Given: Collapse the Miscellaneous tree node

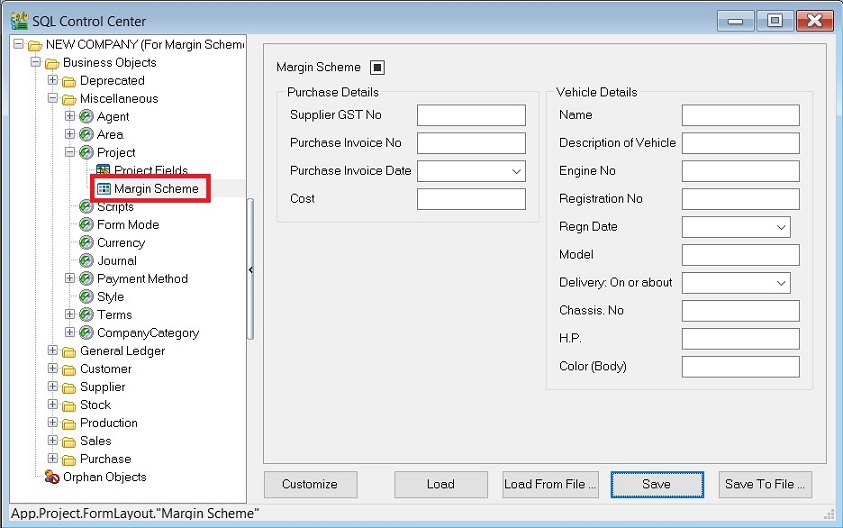Looking at the screenshot, I should coord(53,99).
